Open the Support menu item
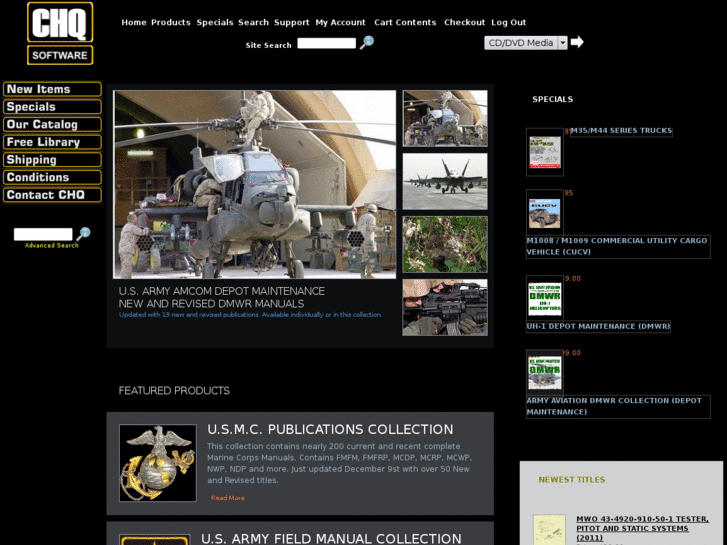The width and height of the screenshot is (727, 545). pyautogui.click(x=292, y=22)
